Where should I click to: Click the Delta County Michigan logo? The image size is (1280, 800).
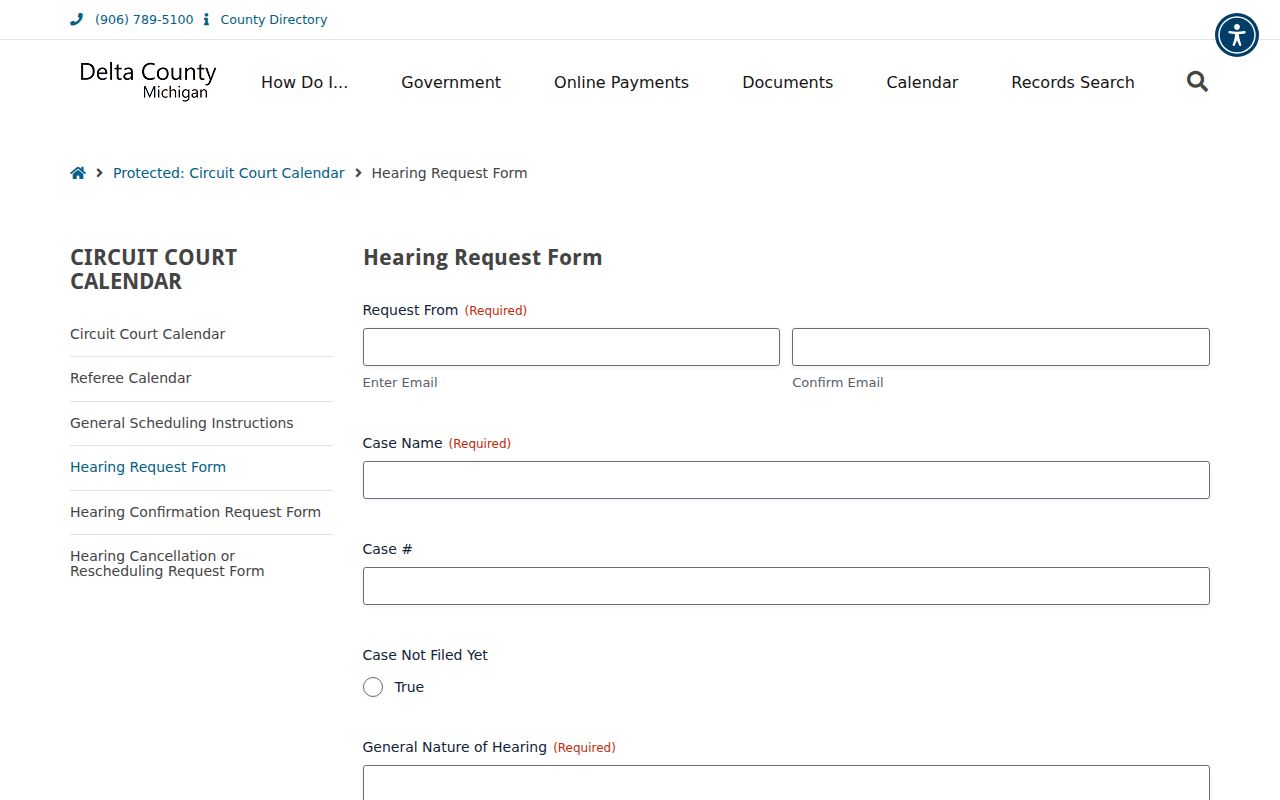148,81
